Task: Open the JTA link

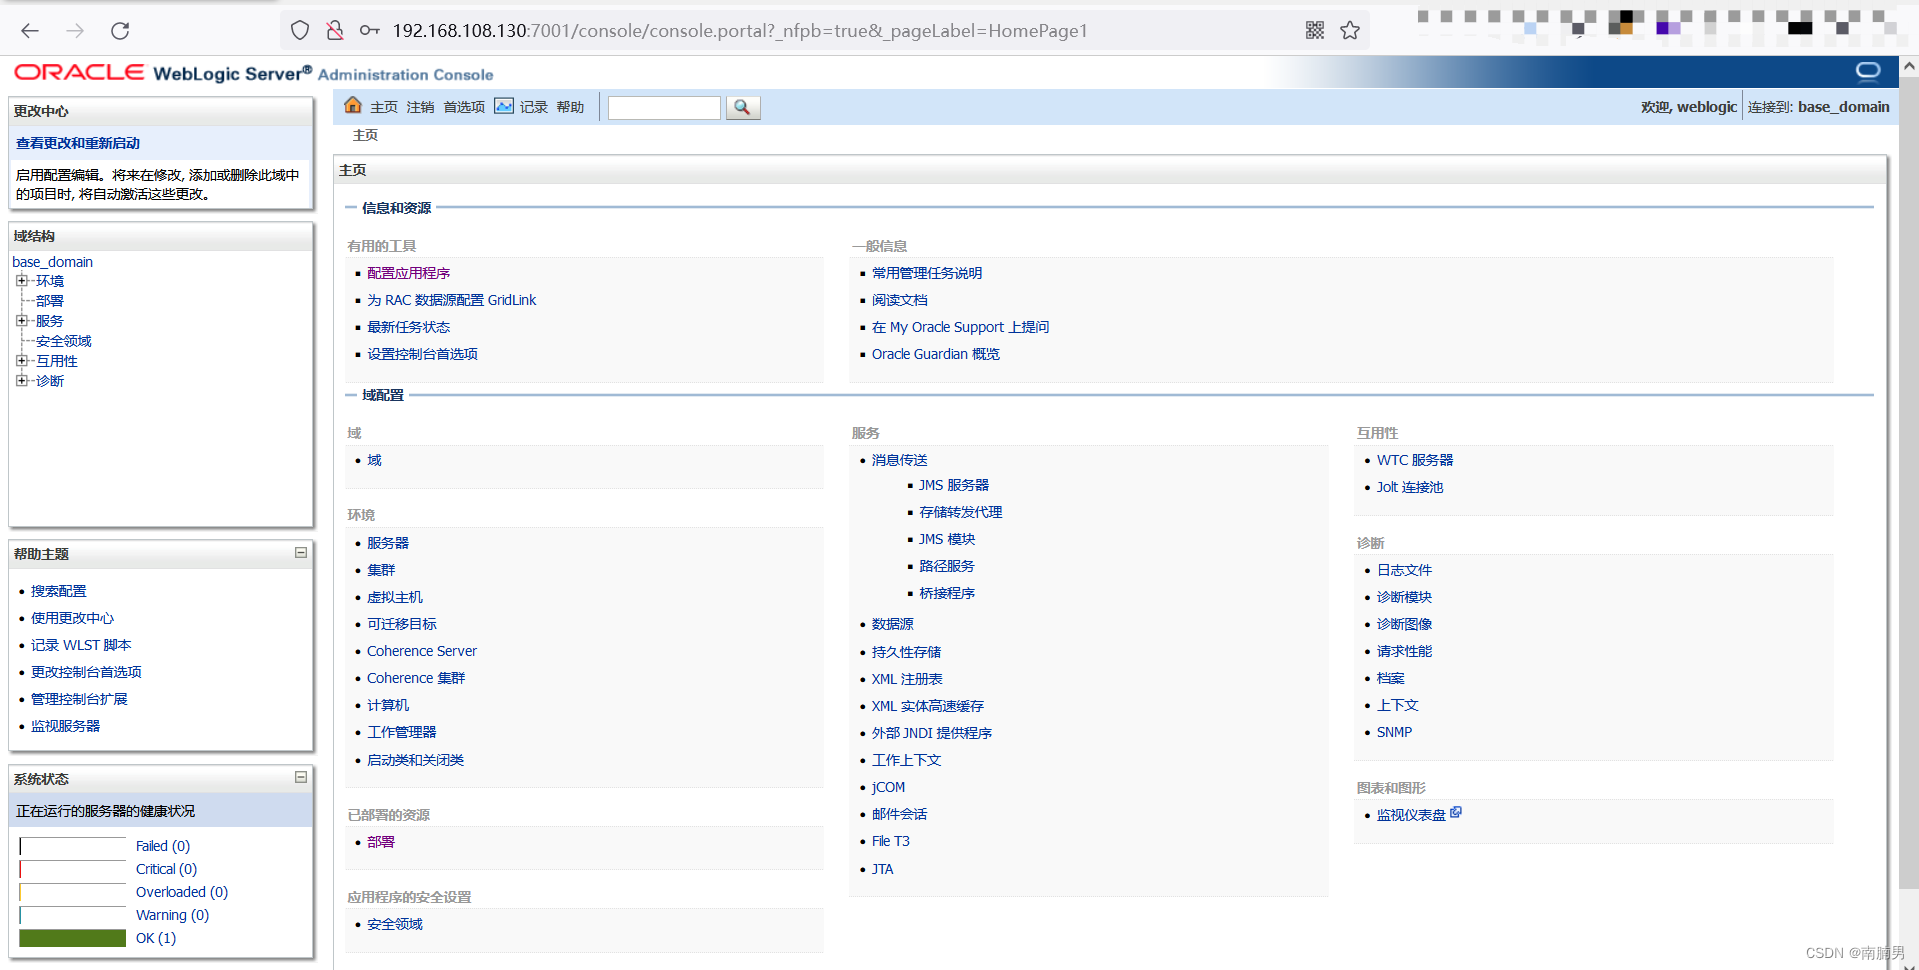Action: click(883, 869)
